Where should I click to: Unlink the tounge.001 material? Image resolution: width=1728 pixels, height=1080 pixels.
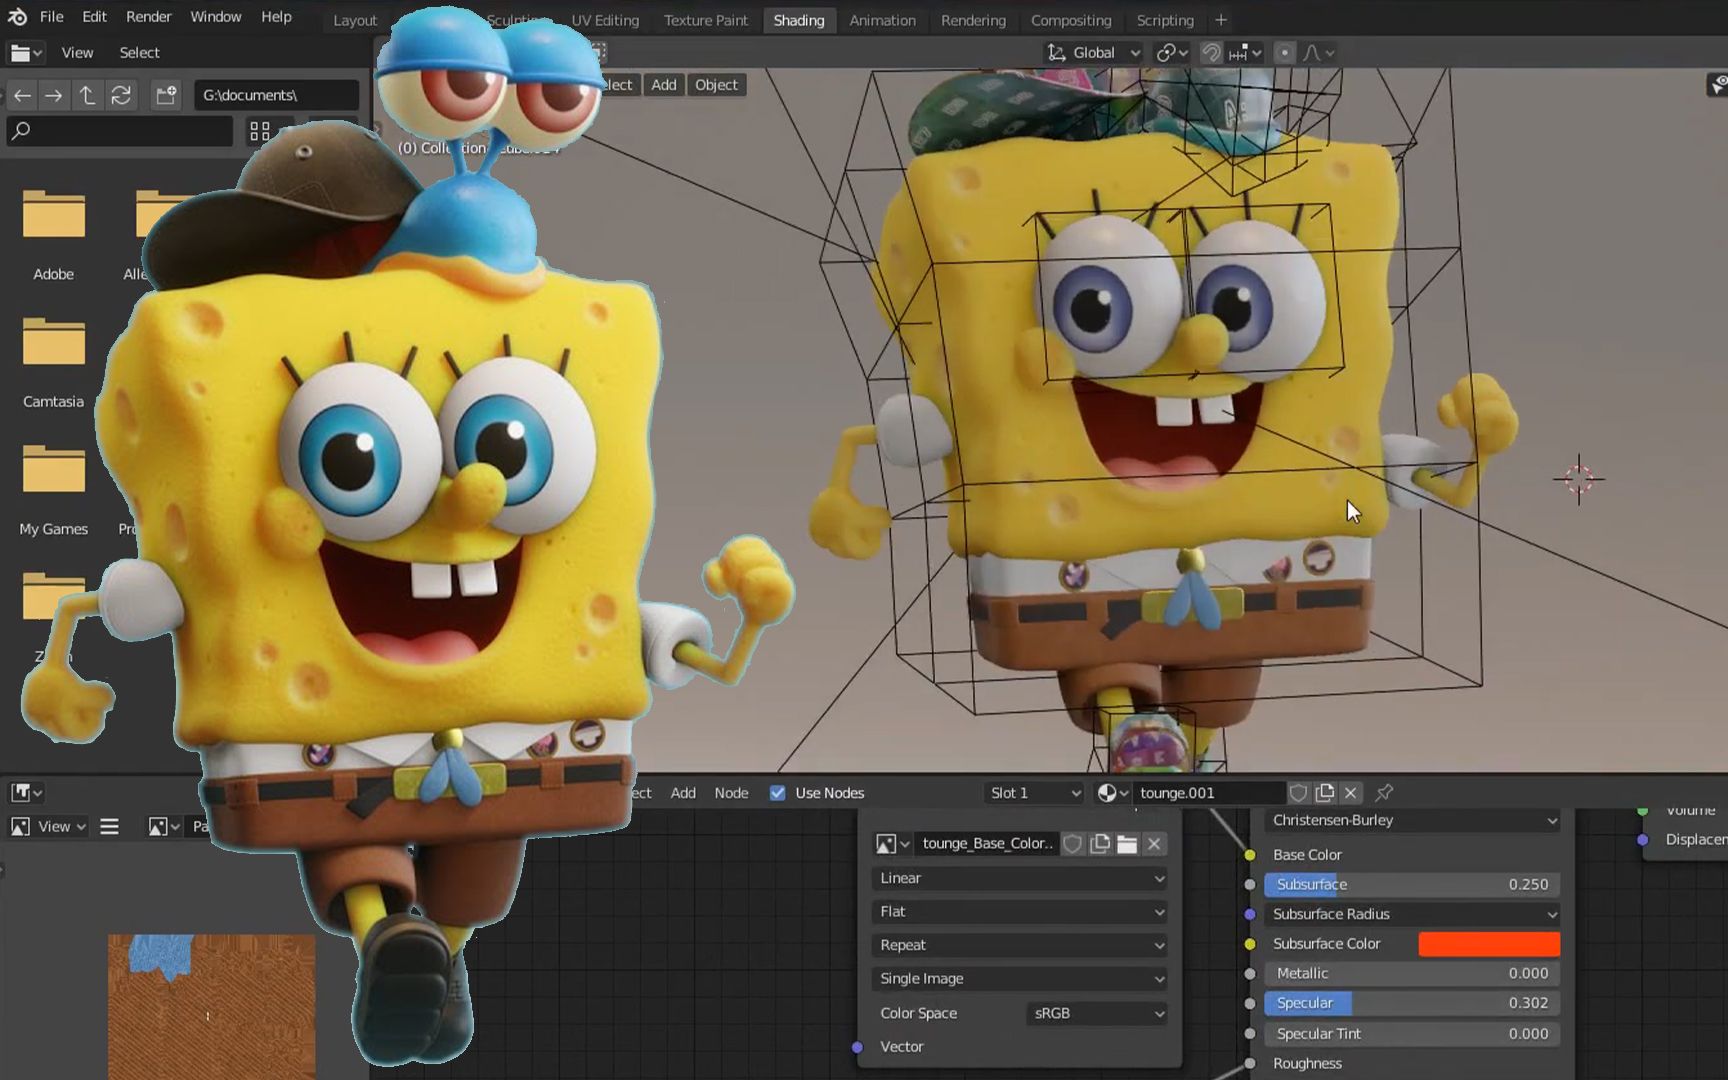(x=1351, y=793)
